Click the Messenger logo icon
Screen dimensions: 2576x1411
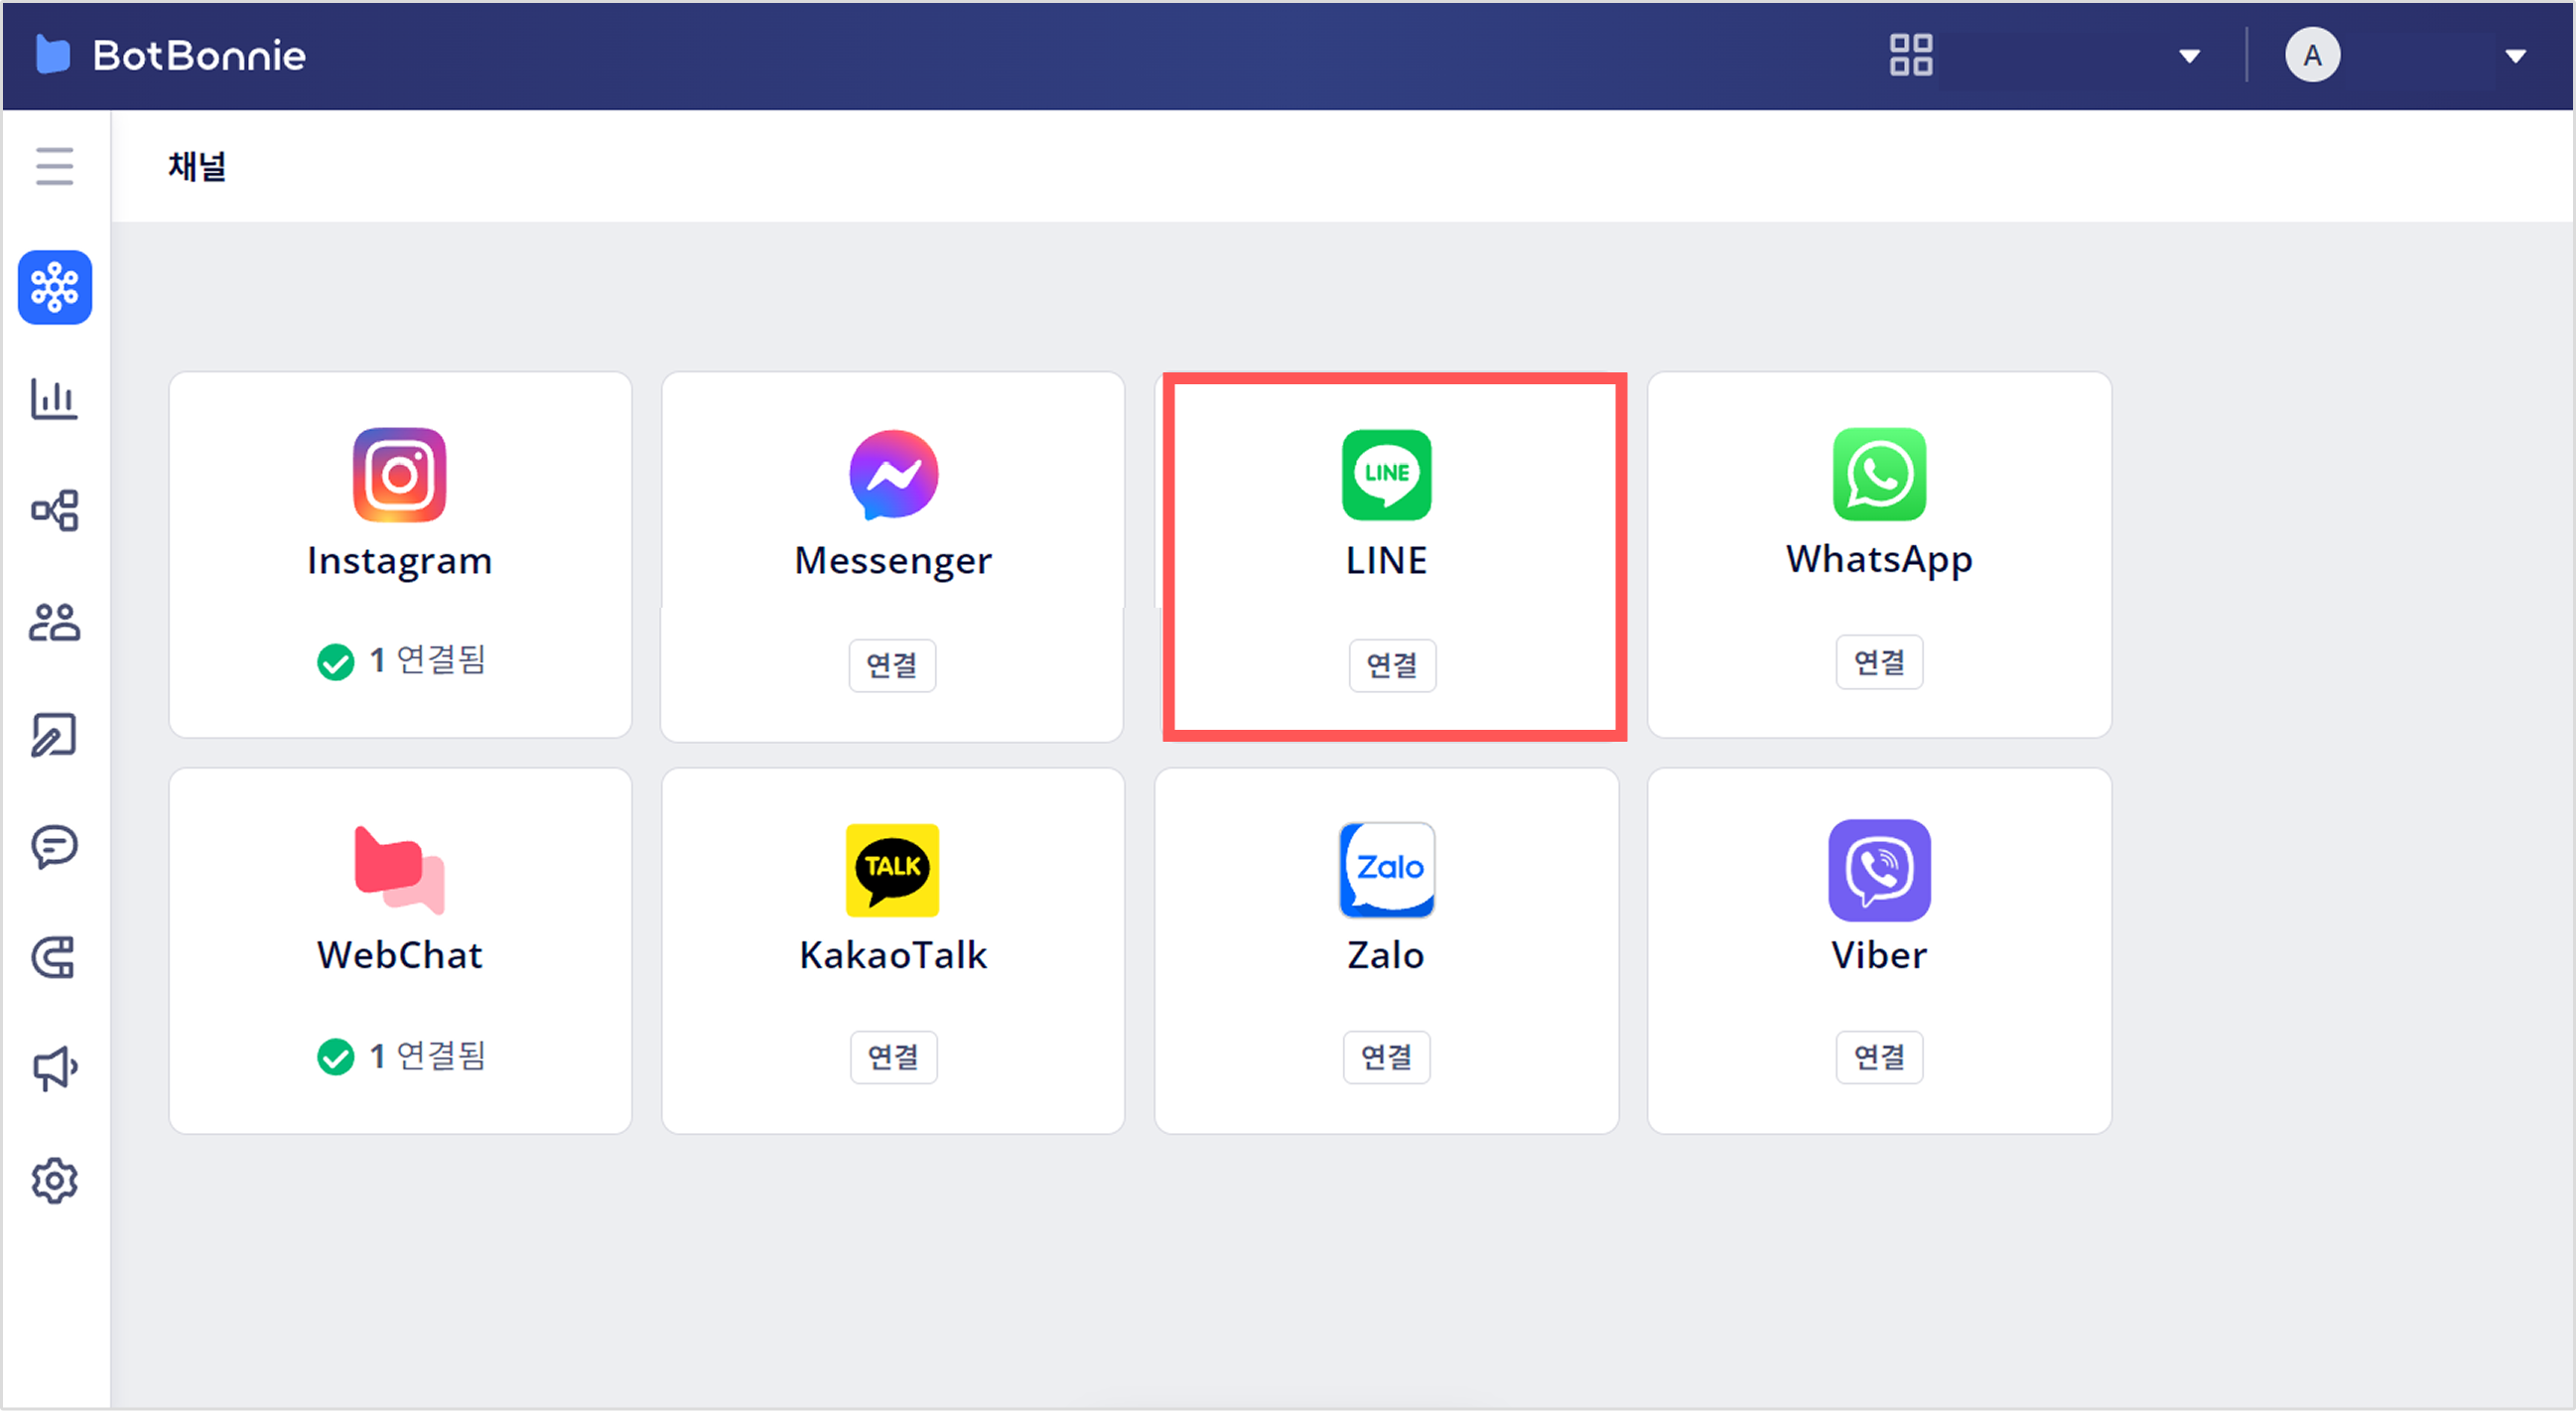(x=894, y=475)
